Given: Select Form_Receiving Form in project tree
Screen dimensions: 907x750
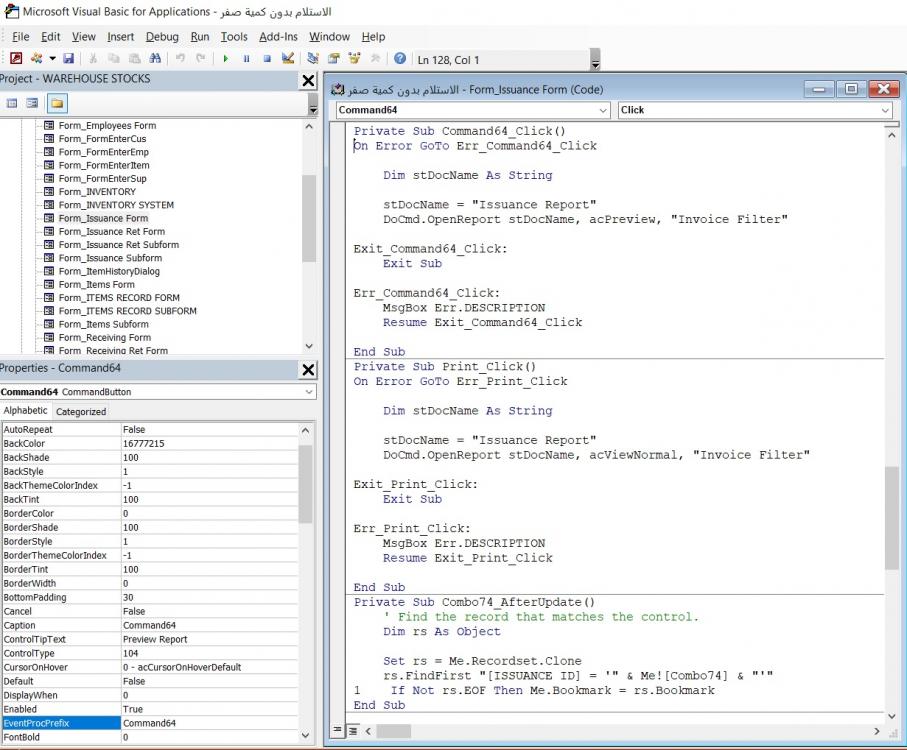Looking at the screenshot, I should pyautogui.click(x=105, y=338).
